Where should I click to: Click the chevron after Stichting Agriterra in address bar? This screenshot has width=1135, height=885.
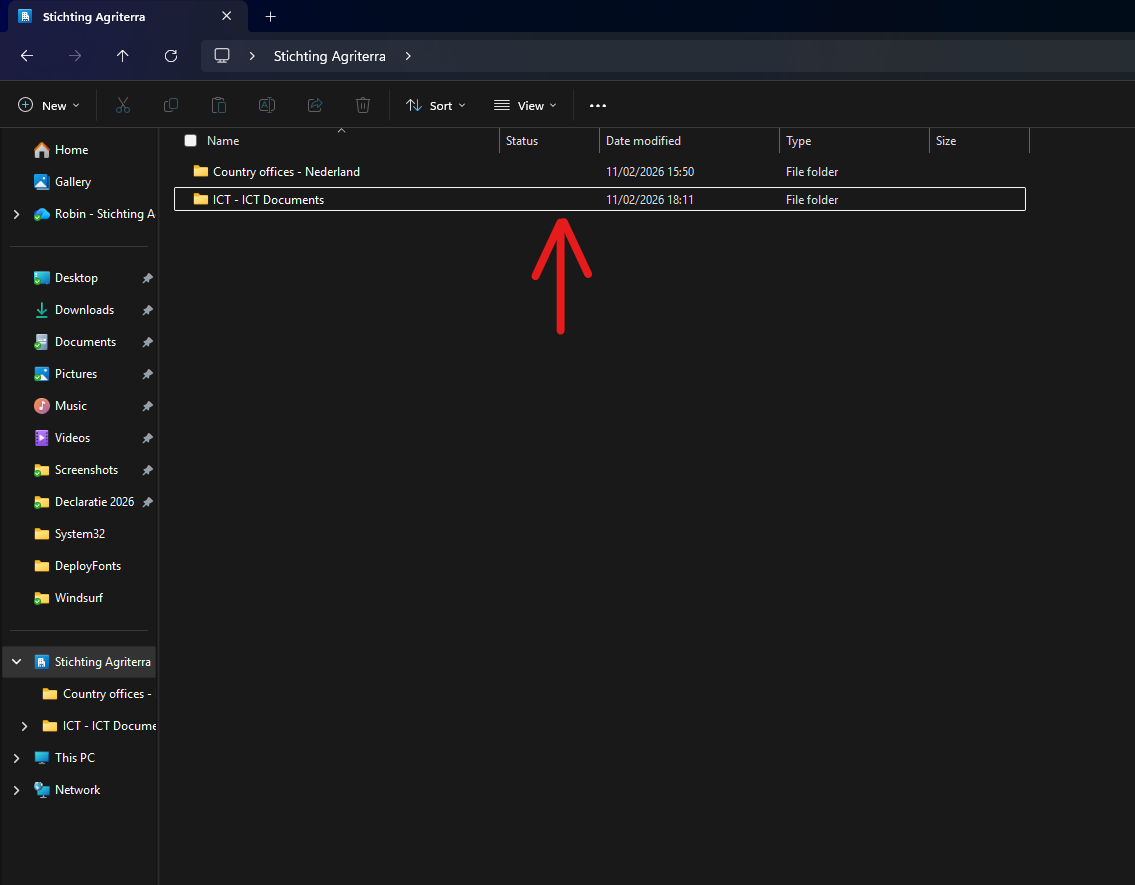pos(408,56)
